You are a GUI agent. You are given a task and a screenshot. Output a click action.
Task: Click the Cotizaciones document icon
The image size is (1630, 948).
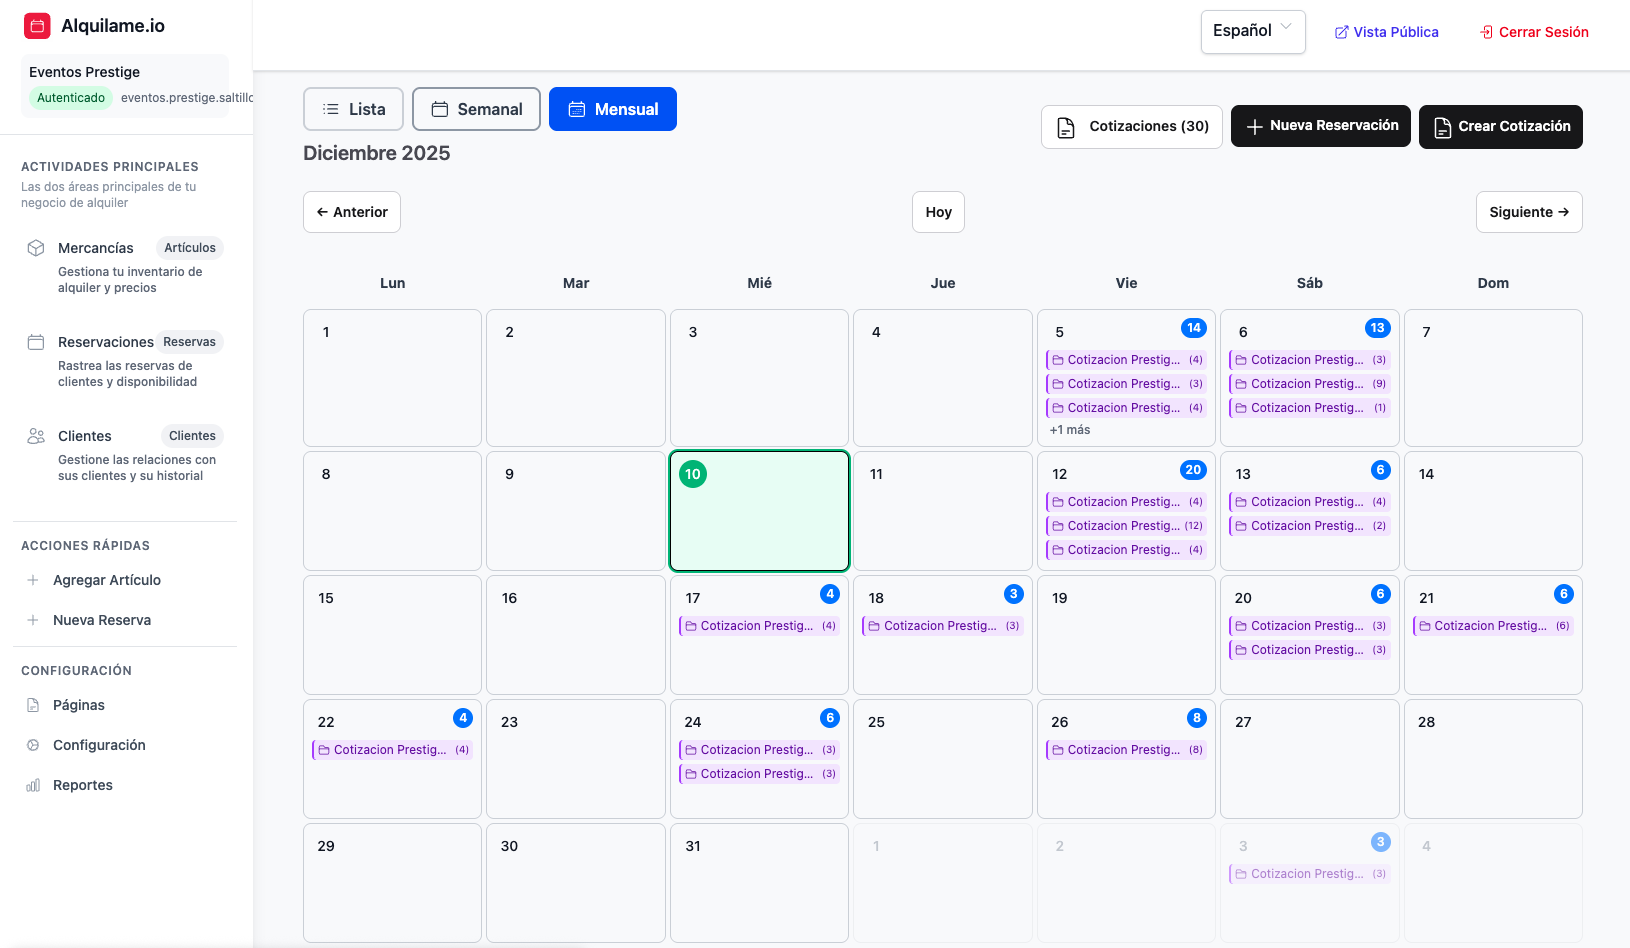click(x=1066, y=127)
